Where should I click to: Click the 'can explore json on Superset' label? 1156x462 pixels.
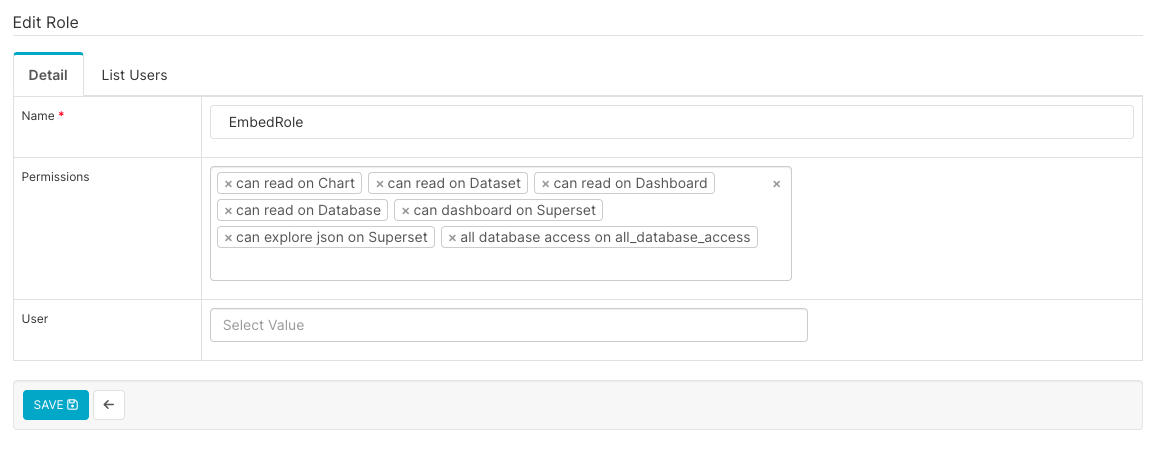pyautogui.click(x=332, y=238)
